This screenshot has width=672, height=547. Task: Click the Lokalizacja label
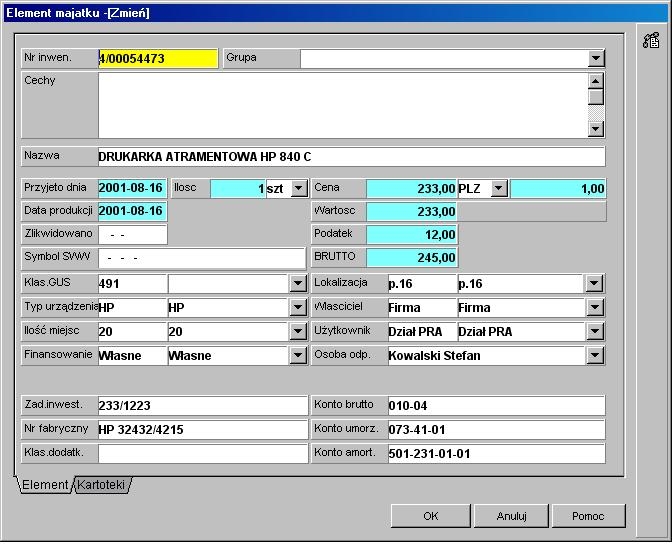[x=341, y=282]
